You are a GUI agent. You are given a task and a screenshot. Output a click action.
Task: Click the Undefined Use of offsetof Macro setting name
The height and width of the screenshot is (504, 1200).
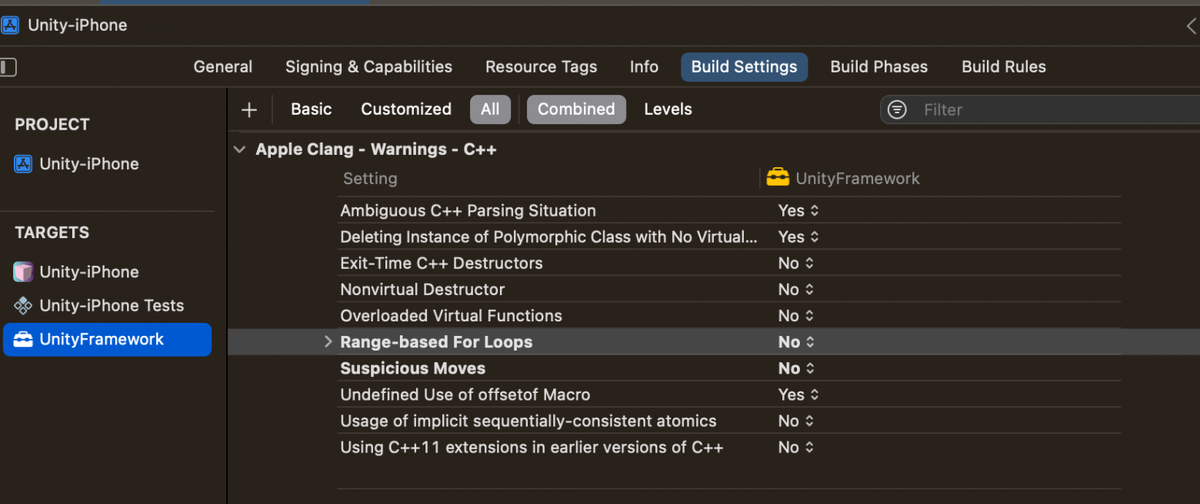[465, 395]
